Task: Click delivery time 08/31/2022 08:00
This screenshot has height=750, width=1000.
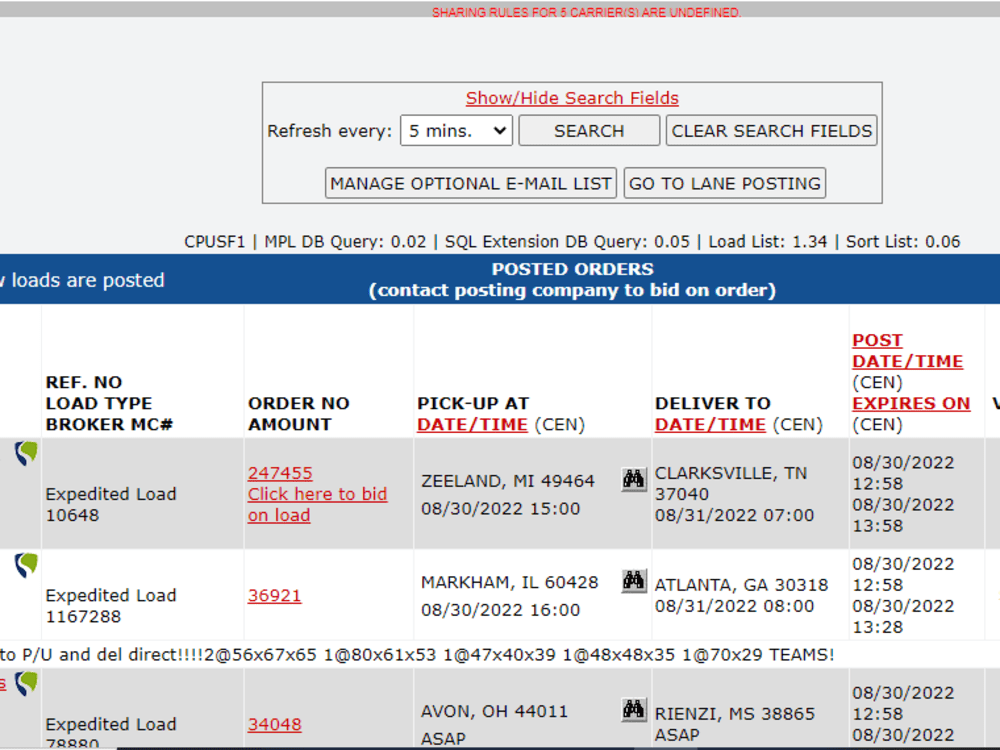Action: tap(734, 606)
